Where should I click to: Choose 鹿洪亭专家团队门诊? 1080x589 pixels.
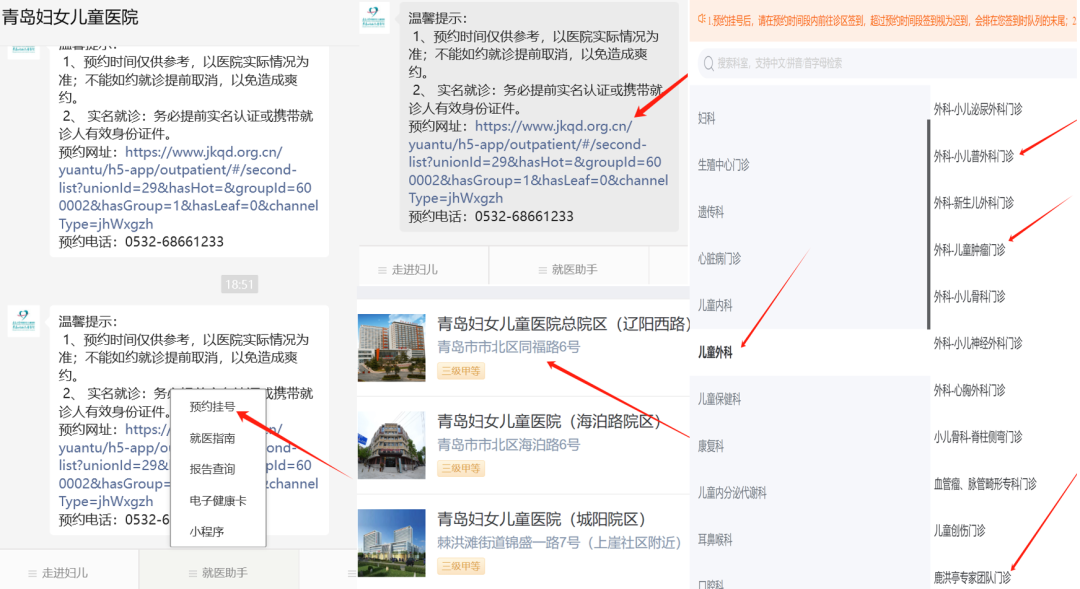click(x=973, y=577)
